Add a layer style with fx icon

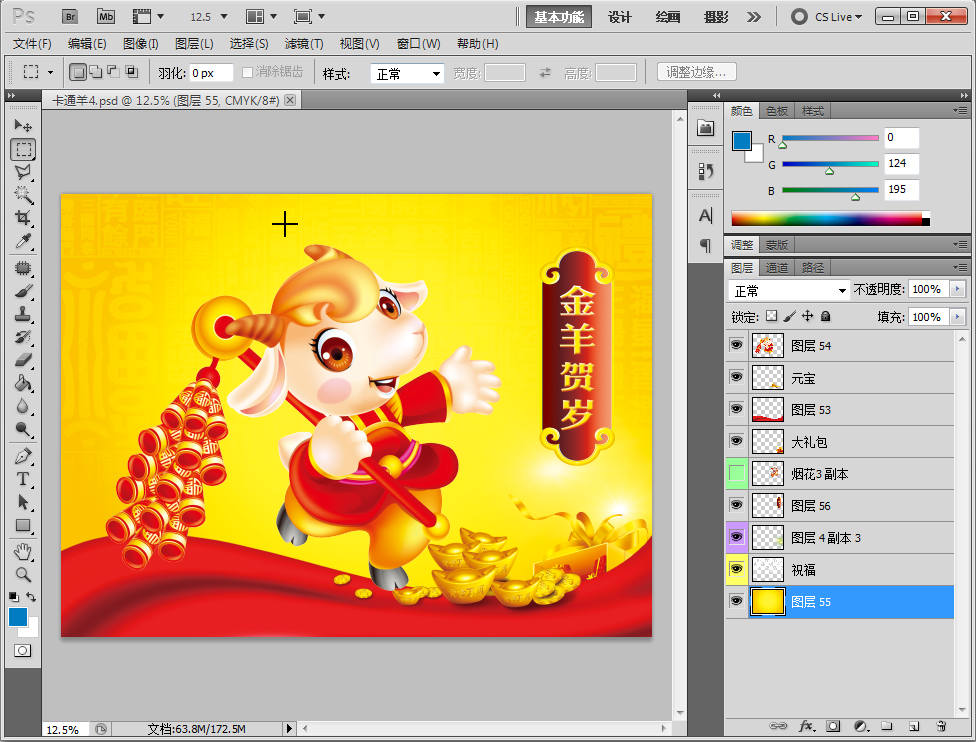(806, 726)
